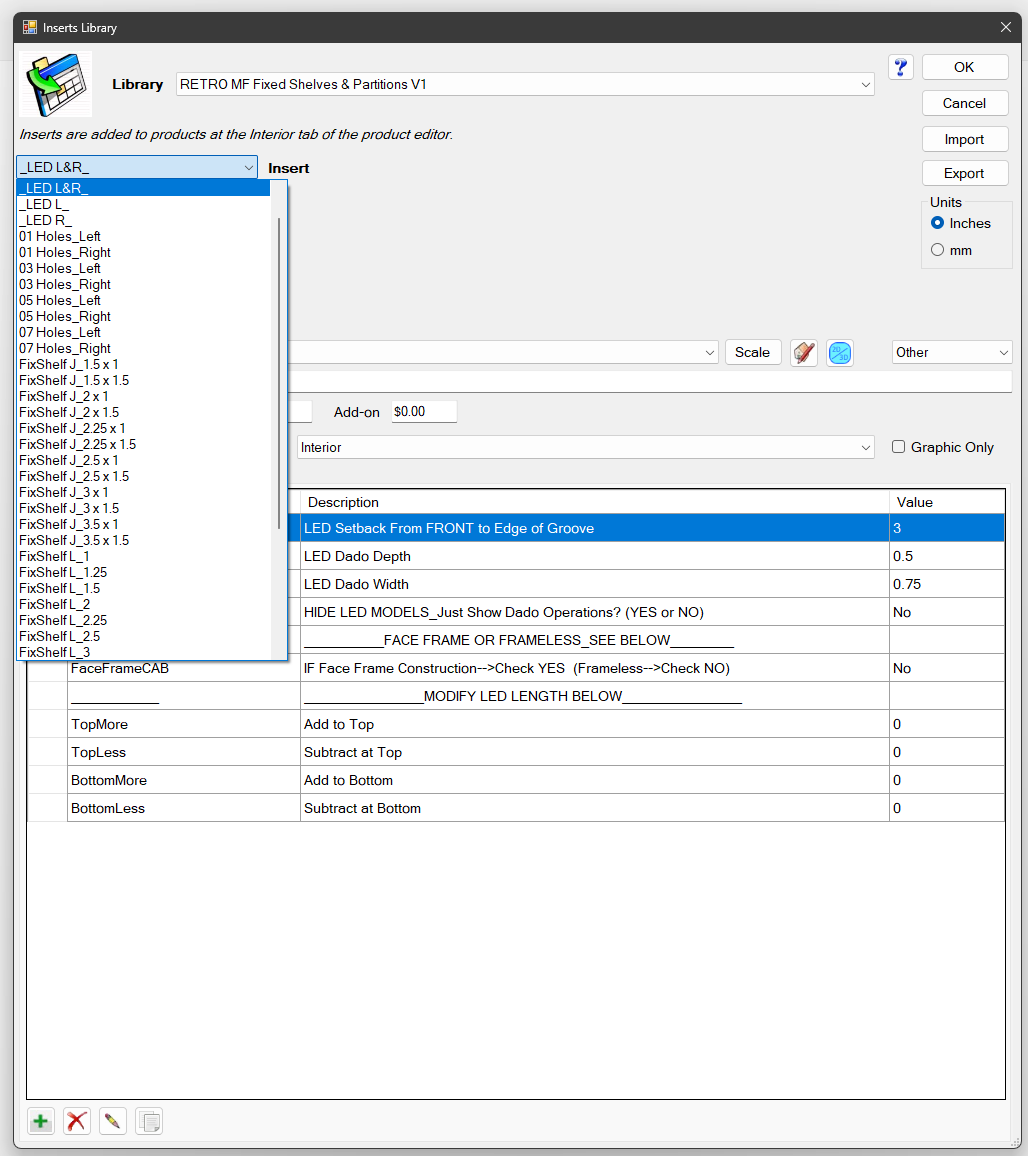Open the Interior dropdown
1028x1156 pixels.
coord(865,448)
